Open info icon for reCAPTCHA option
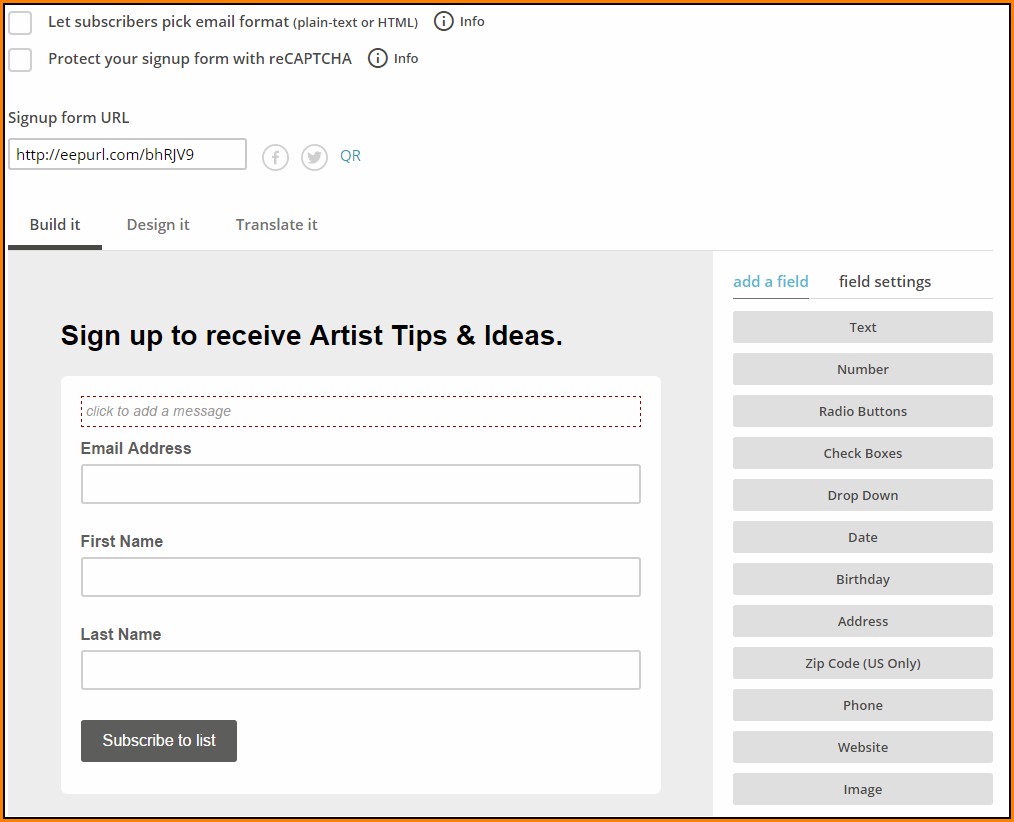The height and width of the screenshot is (822, 1014). 377,58
